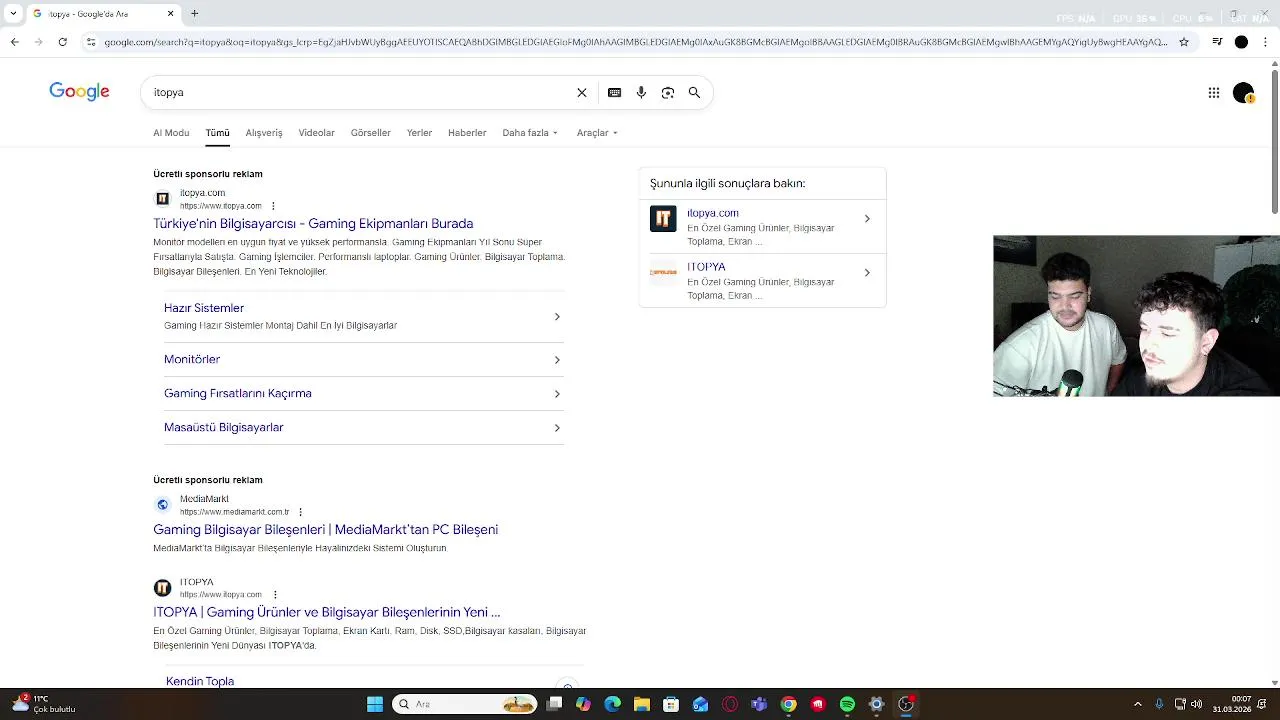This screenshot has width=1280, height=720.
Task: Select the Videolar search tab
Action: click(x=316, y=133)
